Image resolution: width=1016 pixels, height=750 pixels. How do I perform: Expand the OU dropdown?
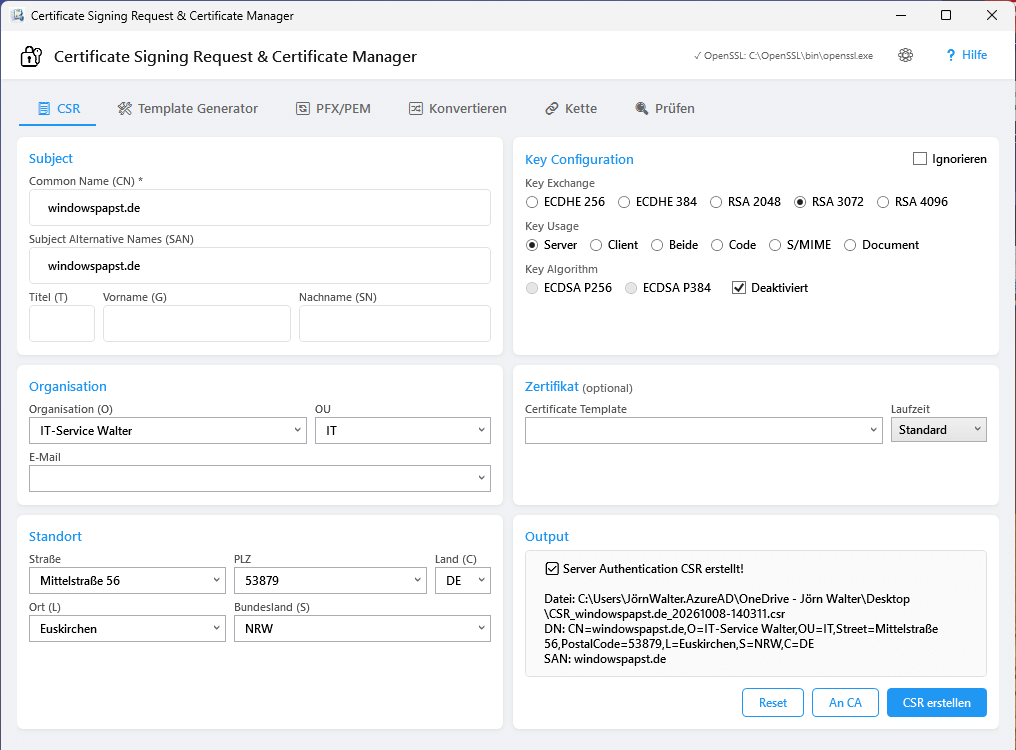[x=403, y=430]
